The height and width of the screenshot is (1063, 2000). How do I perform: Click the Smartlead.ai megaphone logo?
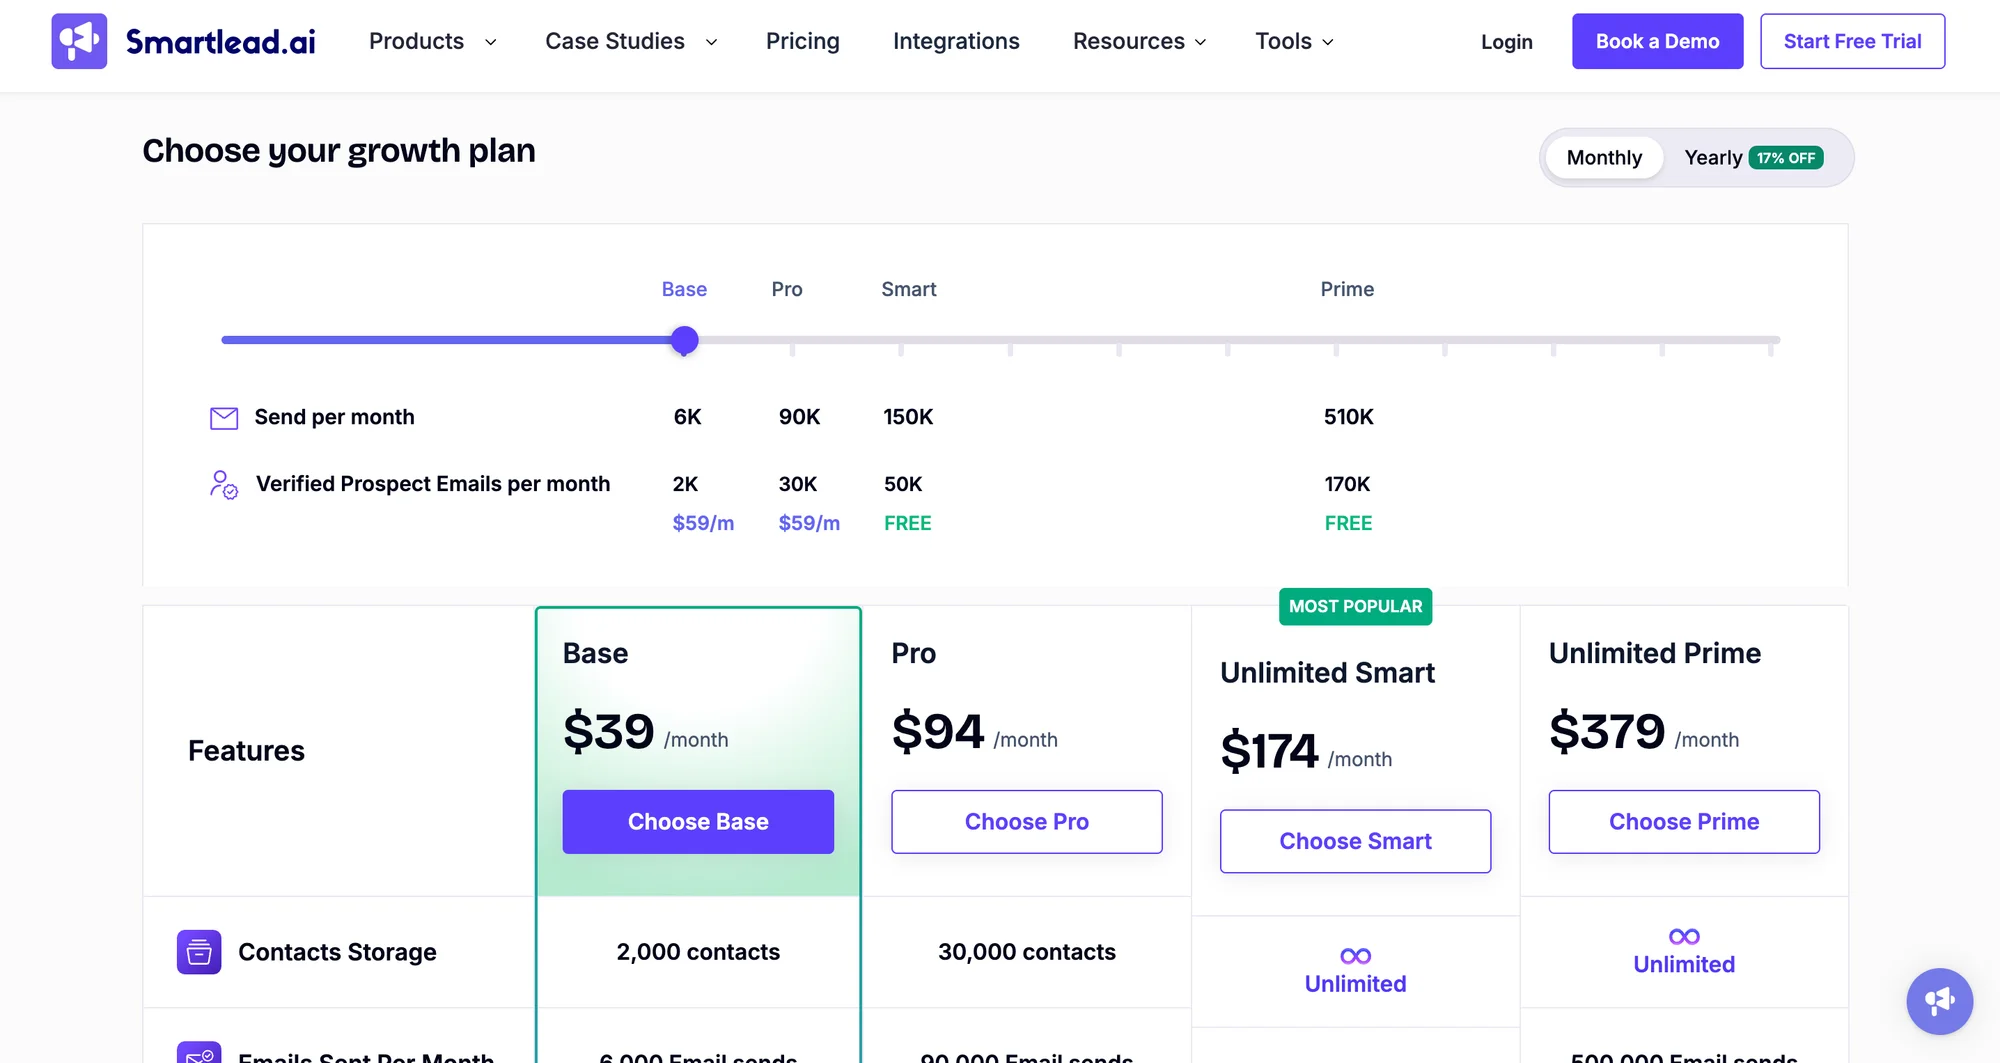pyautogui.click(x=79, y=41)
